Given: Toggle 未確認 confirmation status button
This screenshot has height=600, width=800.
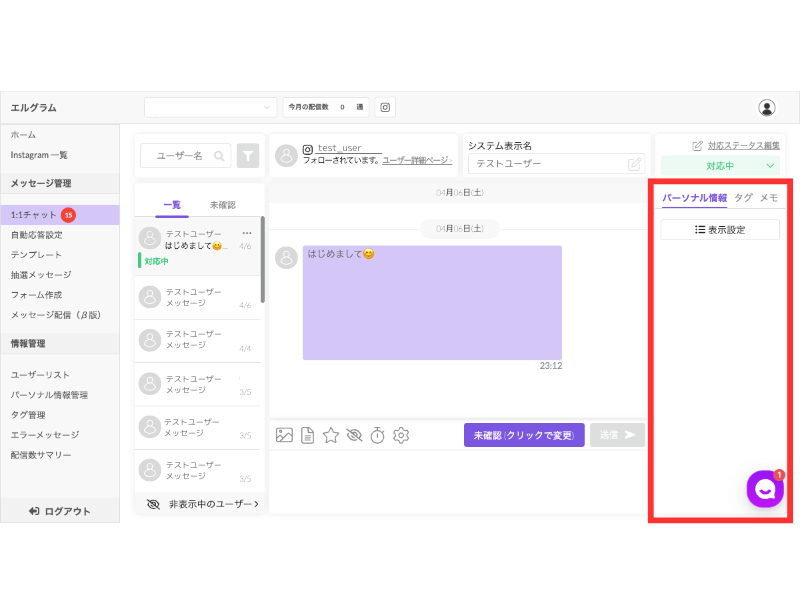Looking at the screenshot, I should tap(524, 435).
